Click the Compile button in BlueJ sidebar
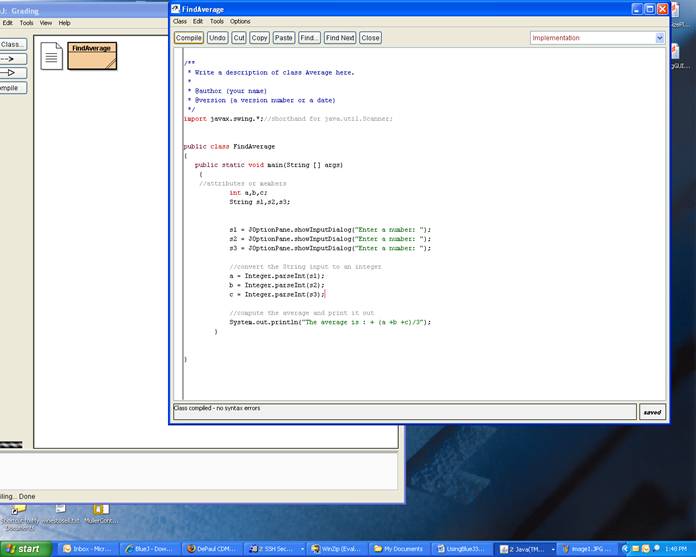Screen dimensions: 696x557 coord(13,88)
